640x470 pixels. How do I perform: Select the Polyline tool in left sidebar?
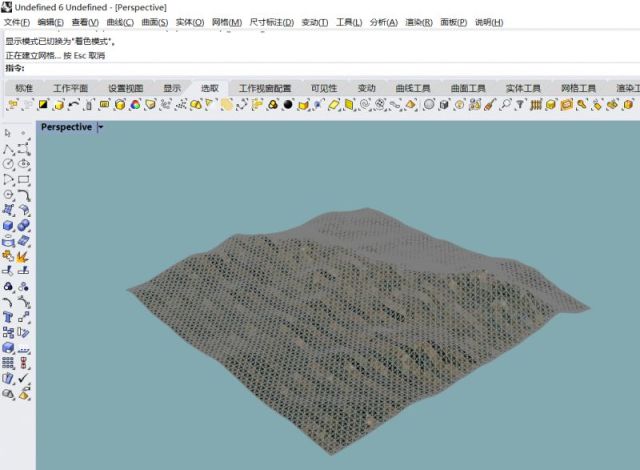point(8,149)
